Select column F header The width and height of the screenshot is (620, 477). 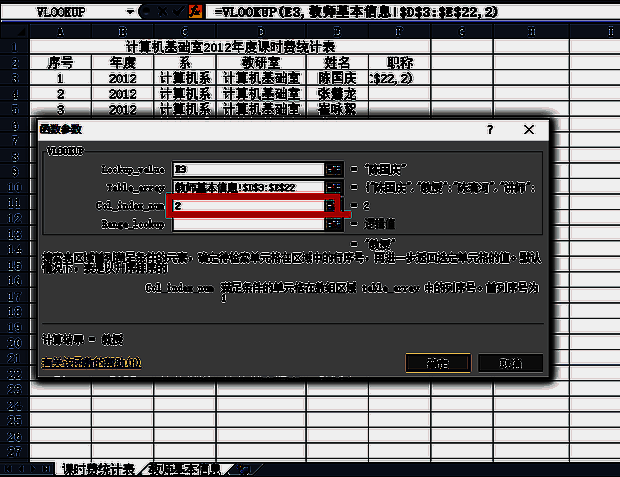click(399, 31)
